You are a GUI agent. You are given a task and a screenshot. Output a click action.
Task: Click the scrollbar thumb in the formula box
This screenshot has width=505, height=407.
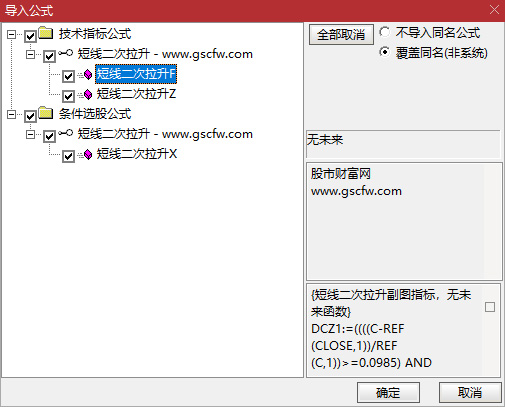click(490, 307)
